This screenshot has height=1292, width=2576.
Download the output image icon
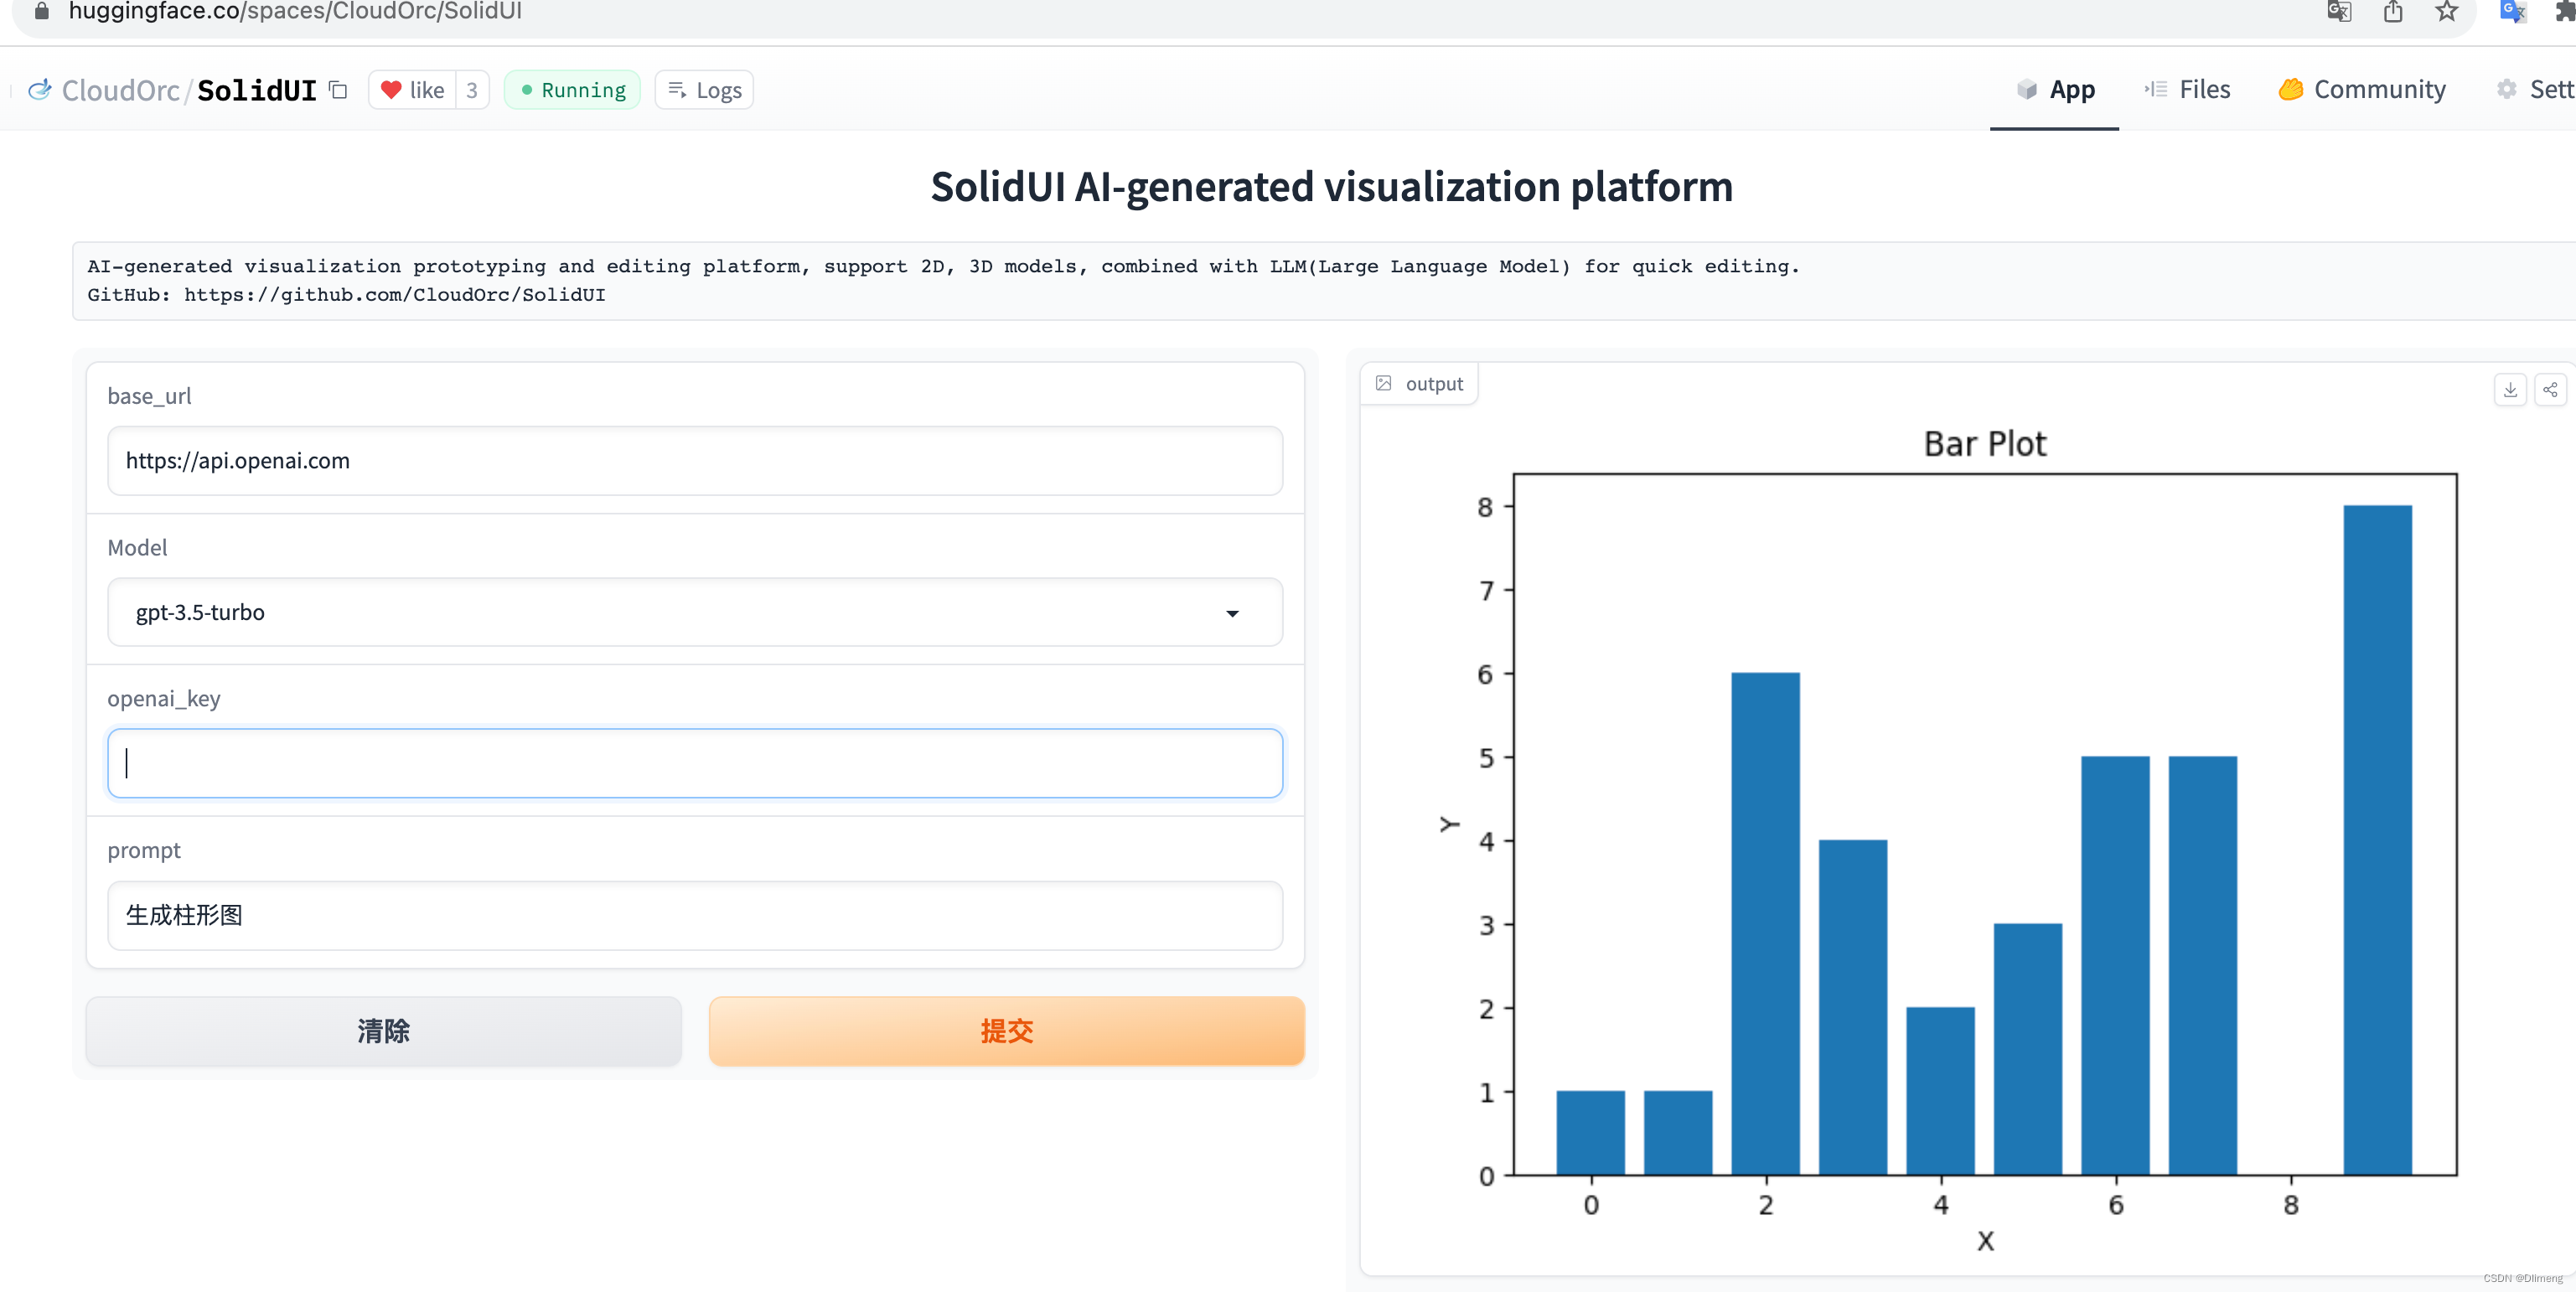tap(2509, 389)
